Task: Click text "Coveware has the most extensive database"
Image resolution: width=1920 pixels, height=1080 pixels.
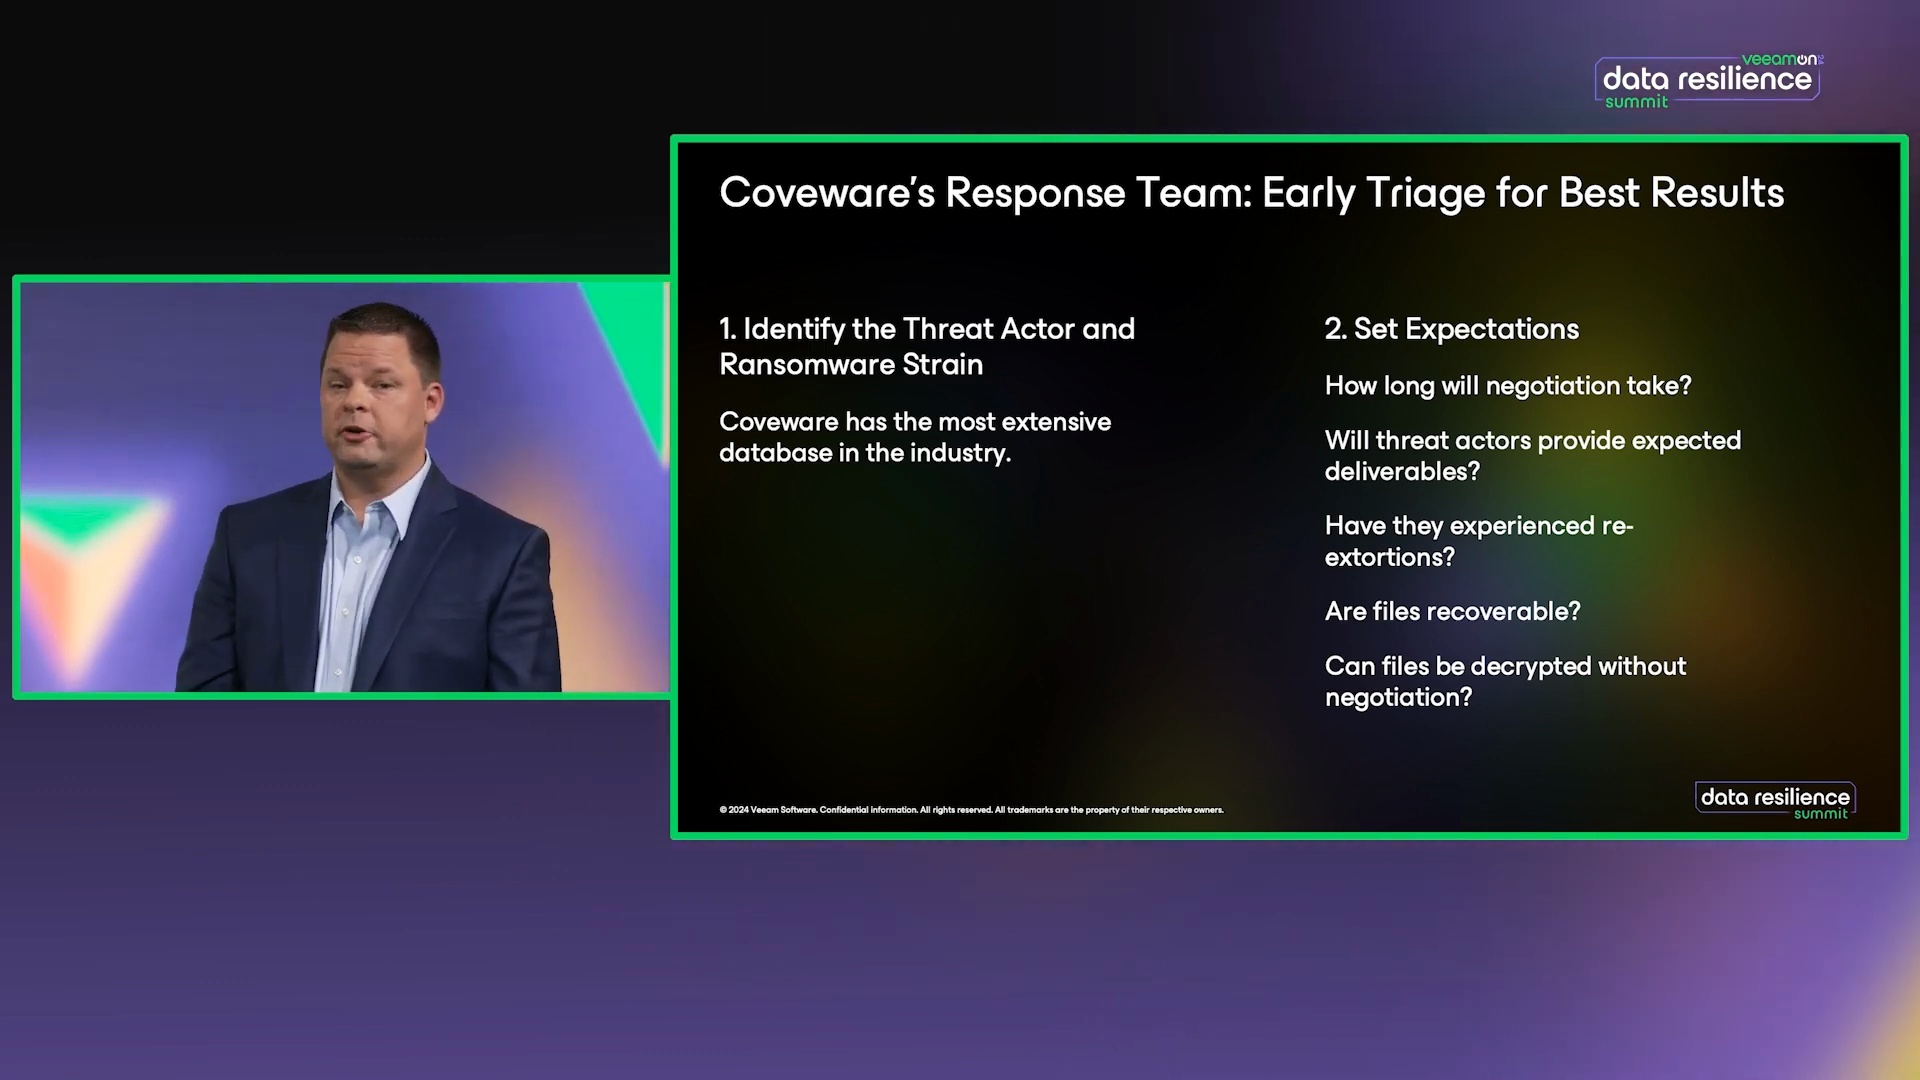Action: point(915,437)
